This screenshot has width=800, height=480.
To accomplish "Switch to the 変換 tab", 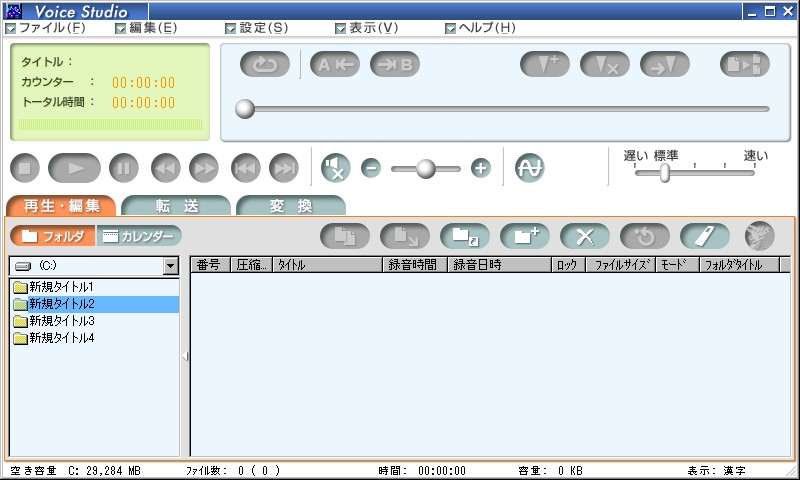I will (x=291, y=206).
